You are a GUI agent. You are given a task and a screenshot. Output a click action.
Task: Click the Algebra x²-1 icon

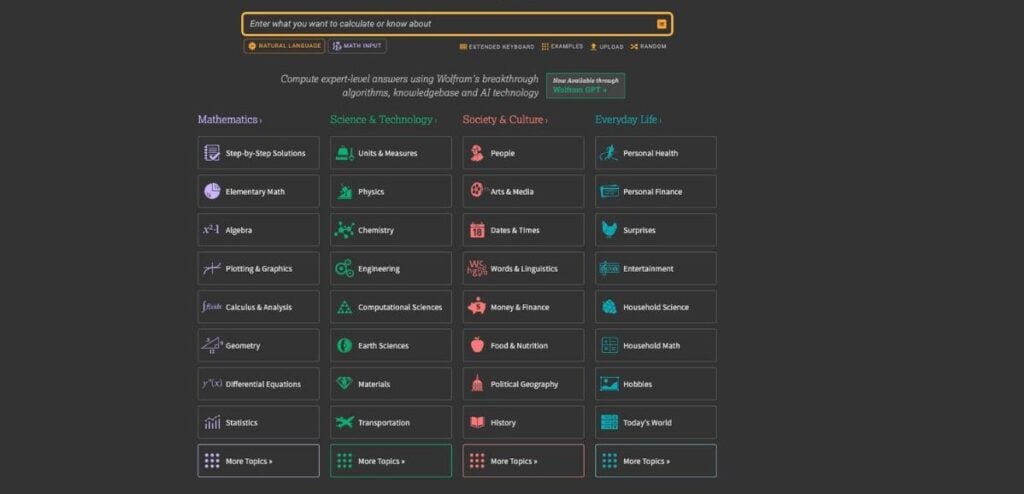coord(211,230)
